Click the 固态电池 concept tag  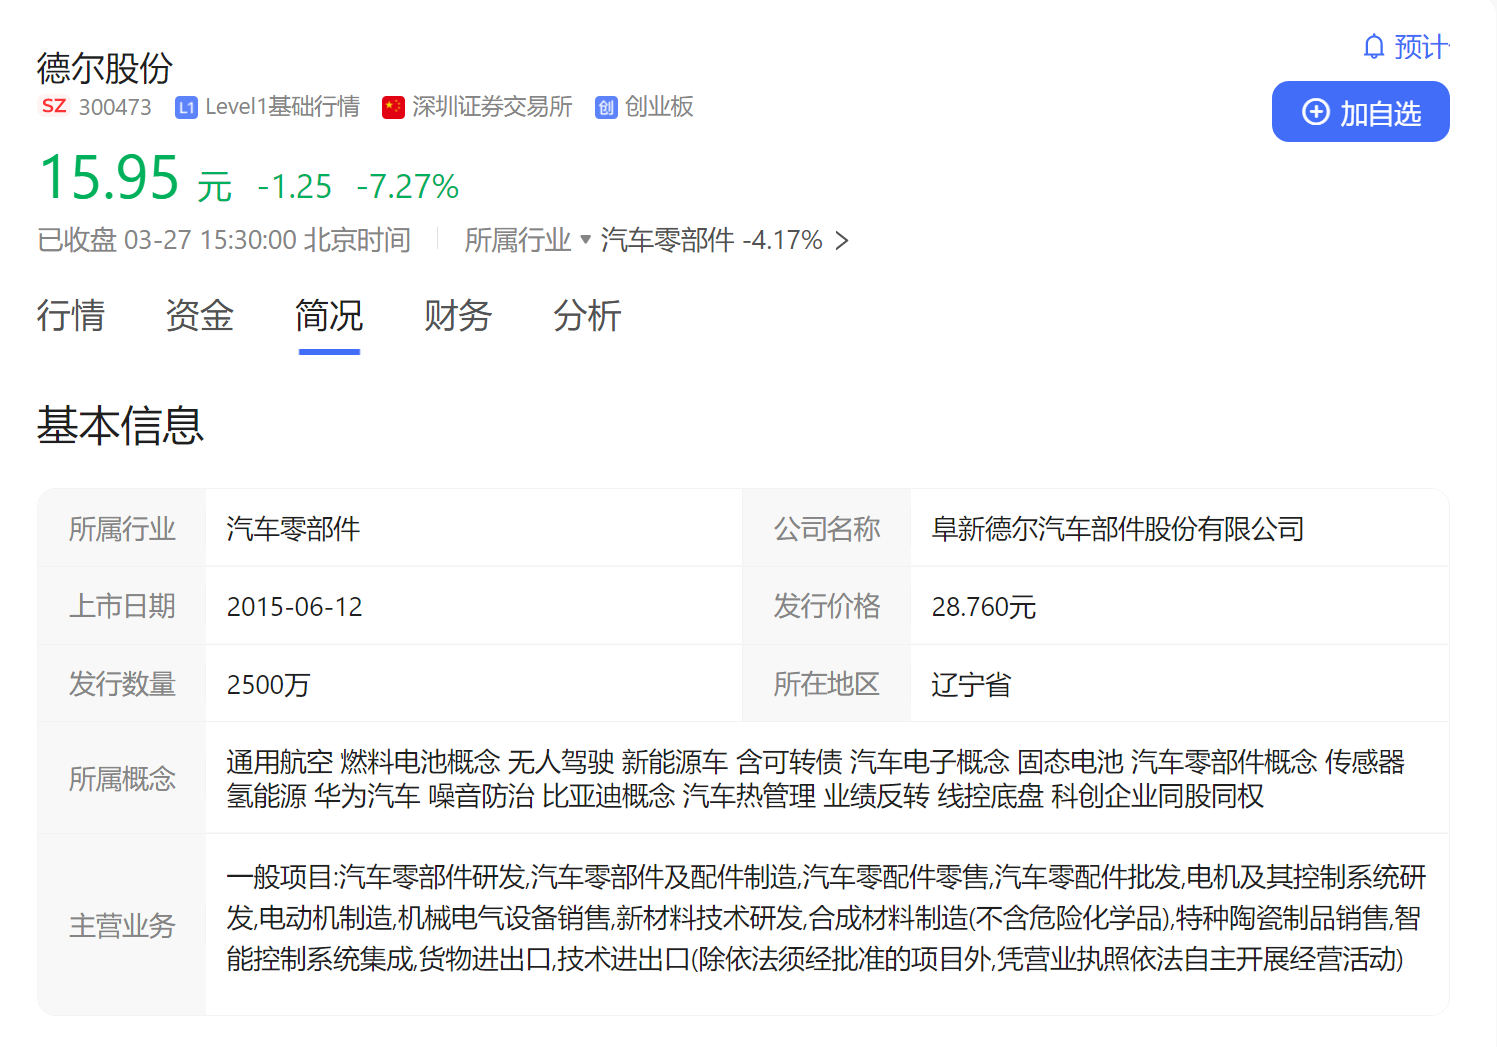[1071, 762]
